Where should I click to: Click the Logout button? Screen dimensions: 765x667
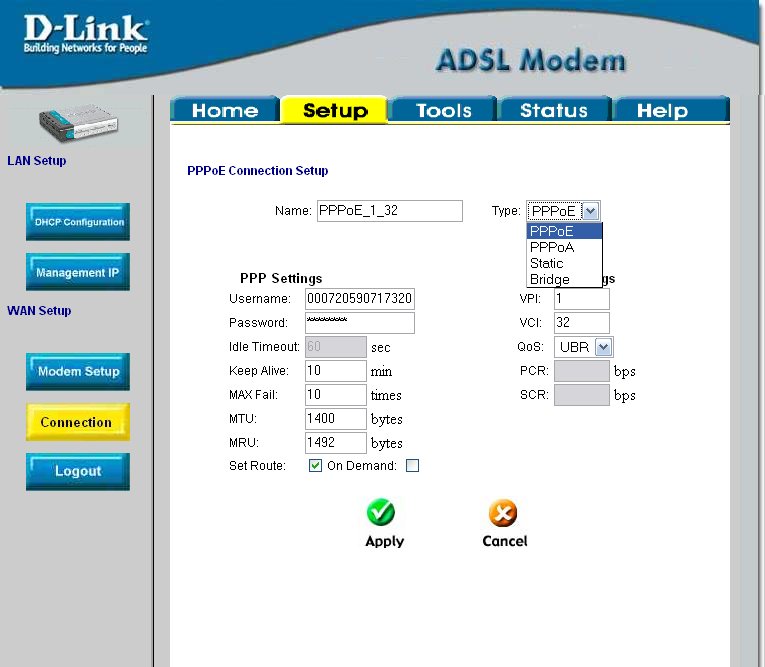(78, 471)
